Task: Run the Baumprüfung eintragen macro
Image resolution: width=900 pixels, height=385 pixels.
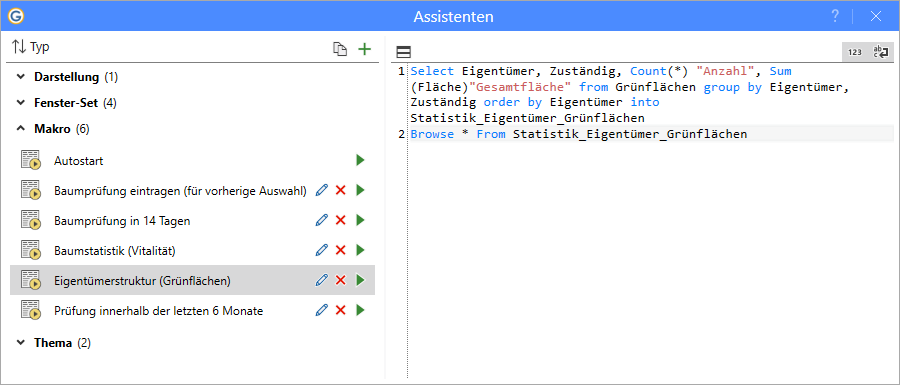Action: (x=360, y=190)
